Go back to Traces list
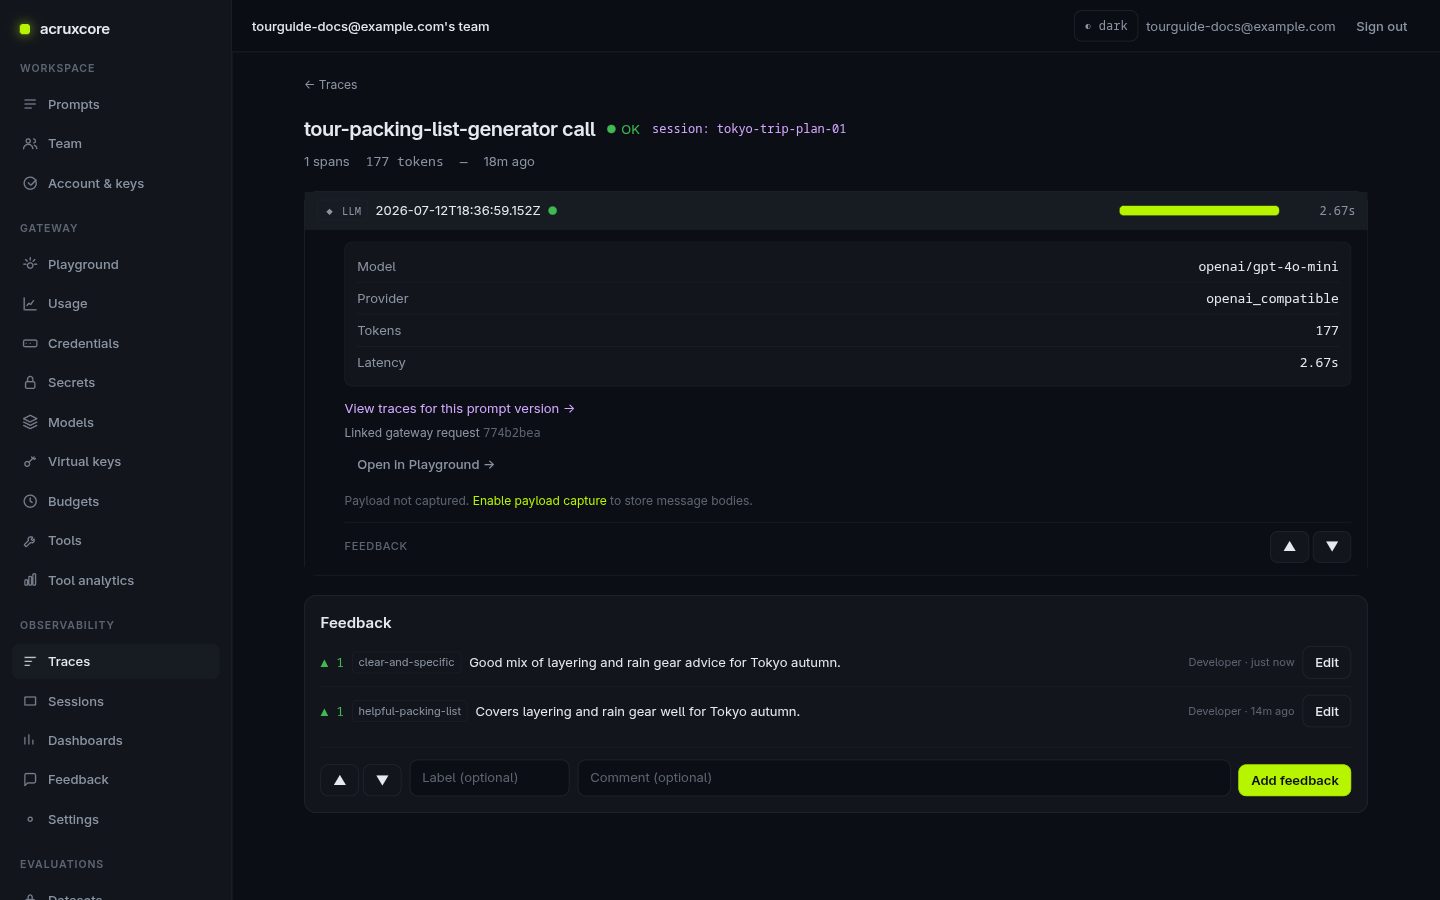The height and width of the screenshot is (900, 1440). point(331,85)
